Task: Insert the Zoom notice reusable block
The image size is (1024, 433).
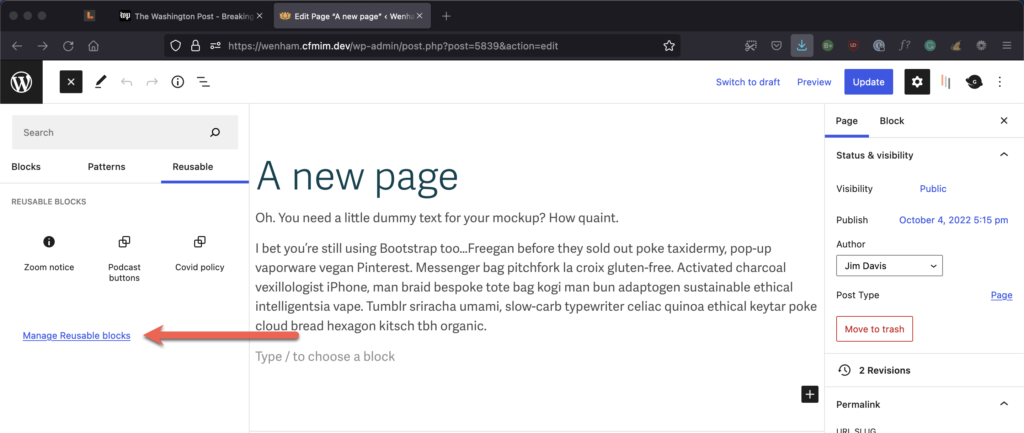Action: point(49,252)
